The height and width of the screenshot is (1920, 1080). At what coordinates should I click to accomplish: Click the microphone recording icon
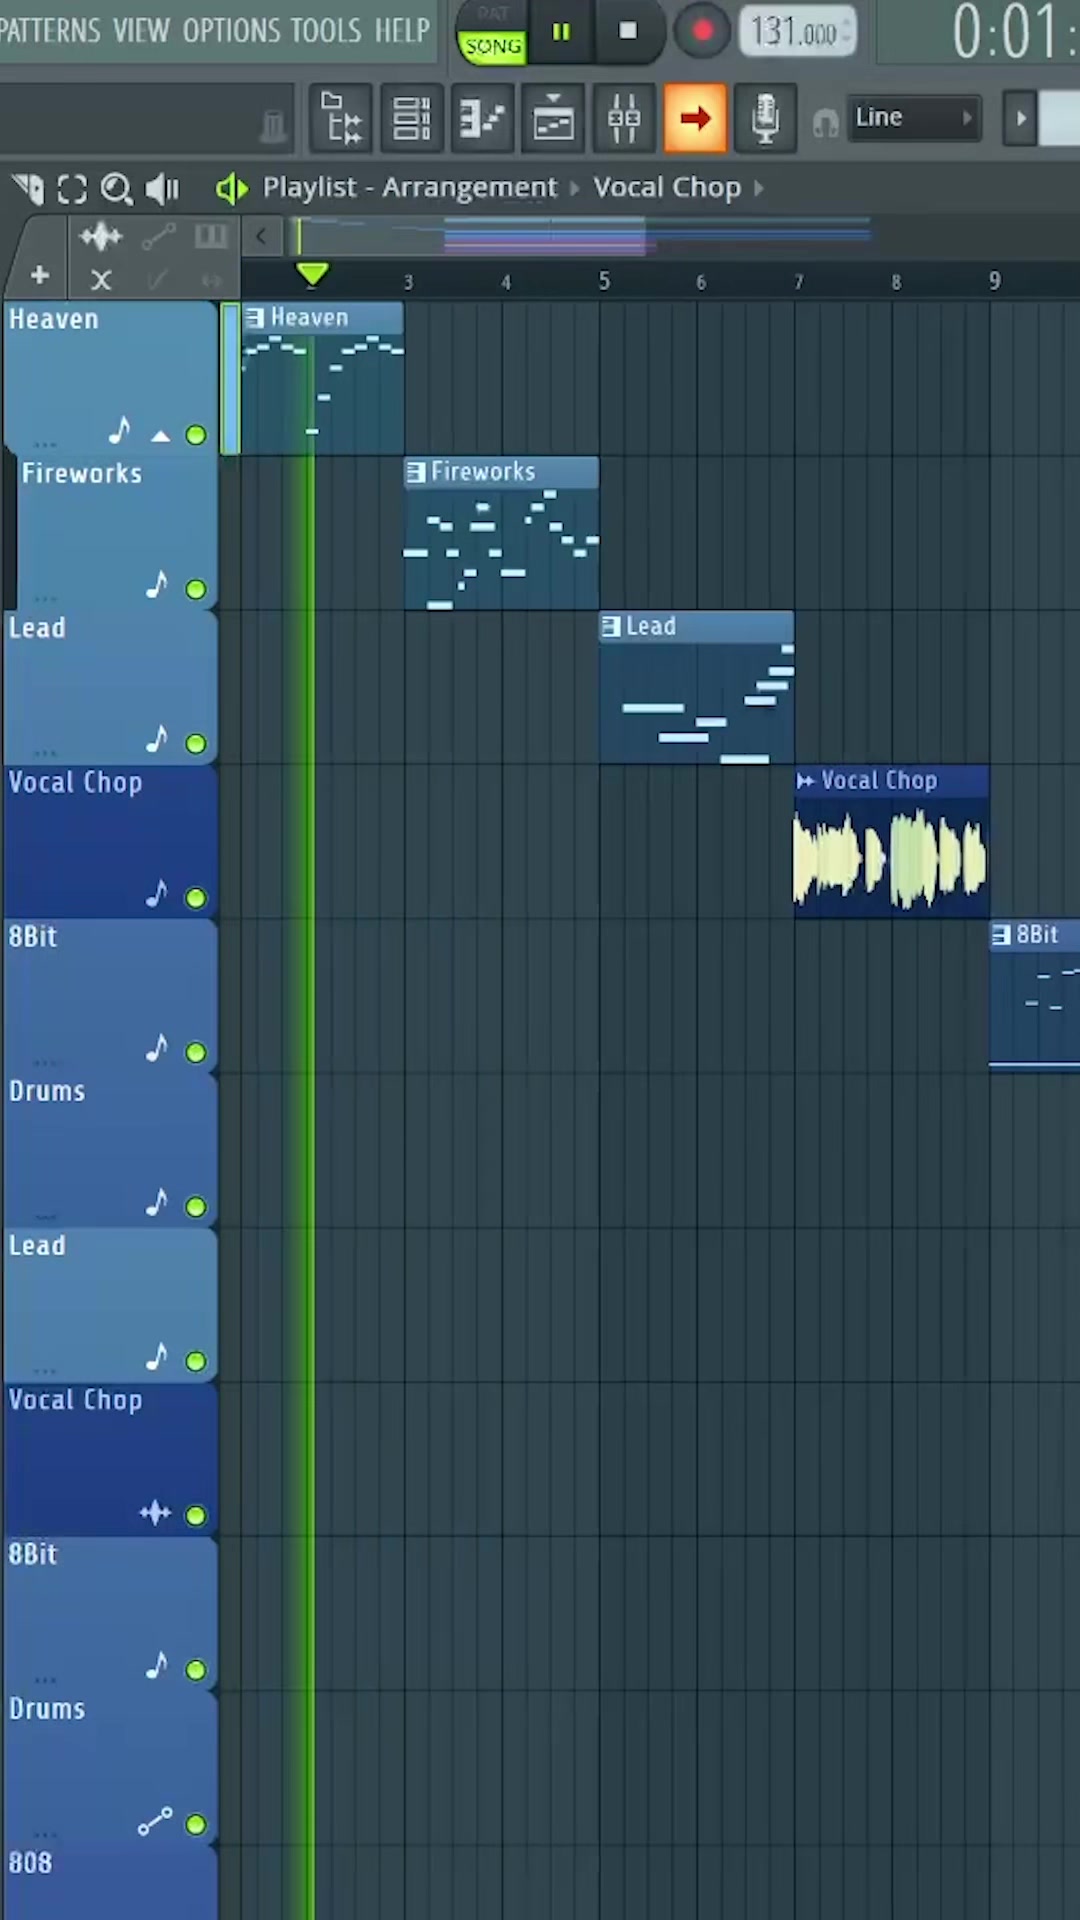(x=765, y=119)
